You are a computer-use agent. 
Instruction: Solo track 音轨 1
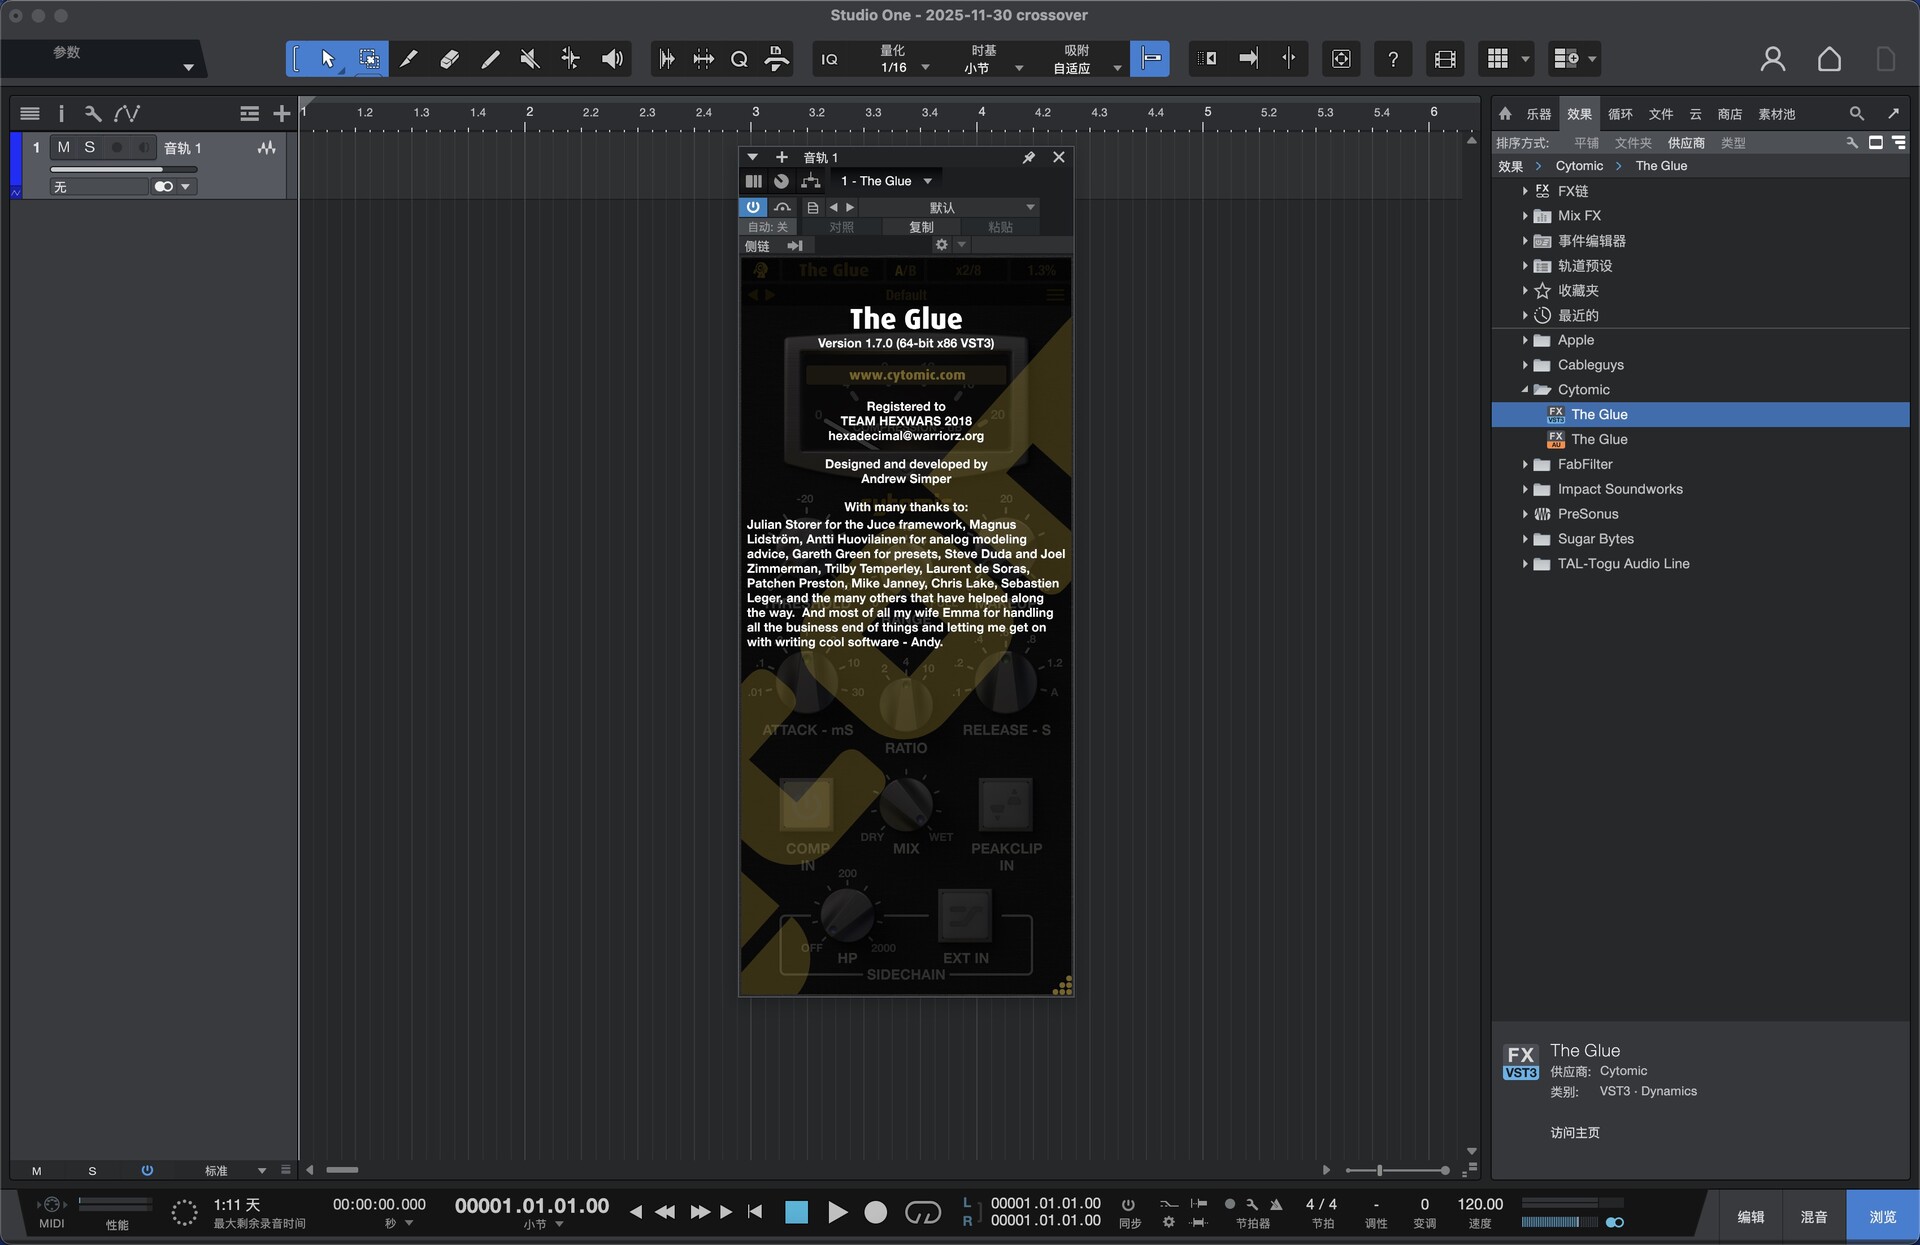(x=90, y=147)
